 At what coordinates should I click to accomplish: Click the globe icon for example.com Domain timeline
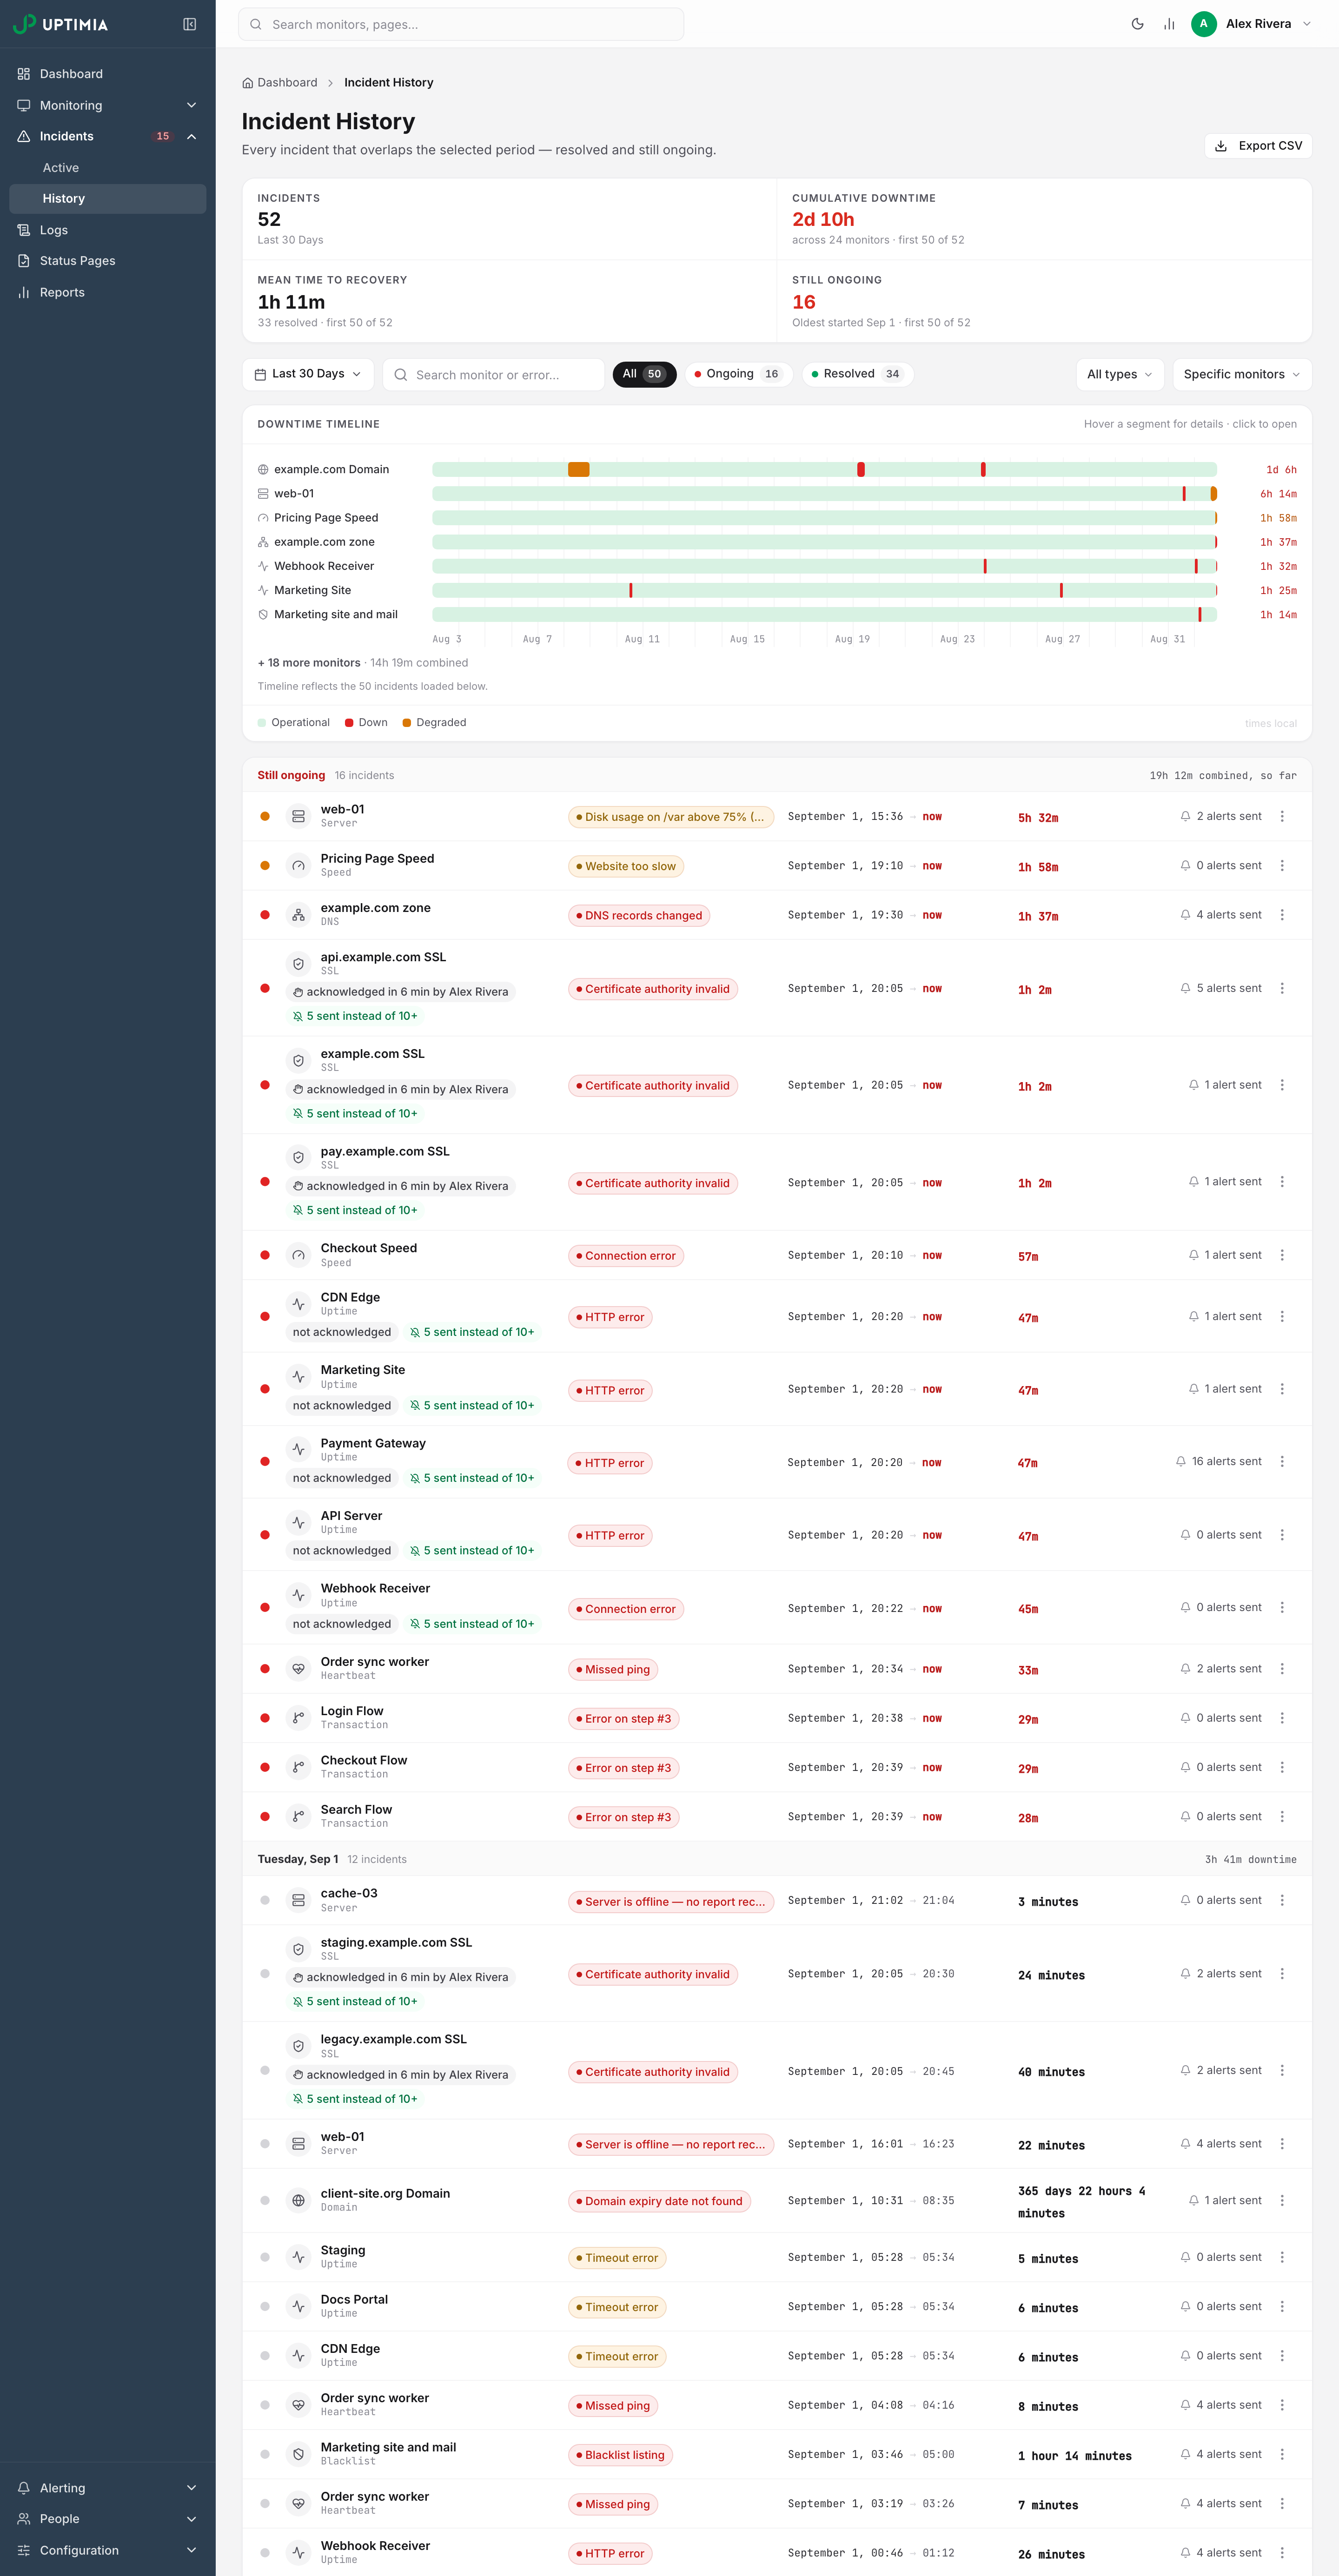[263, 469]
